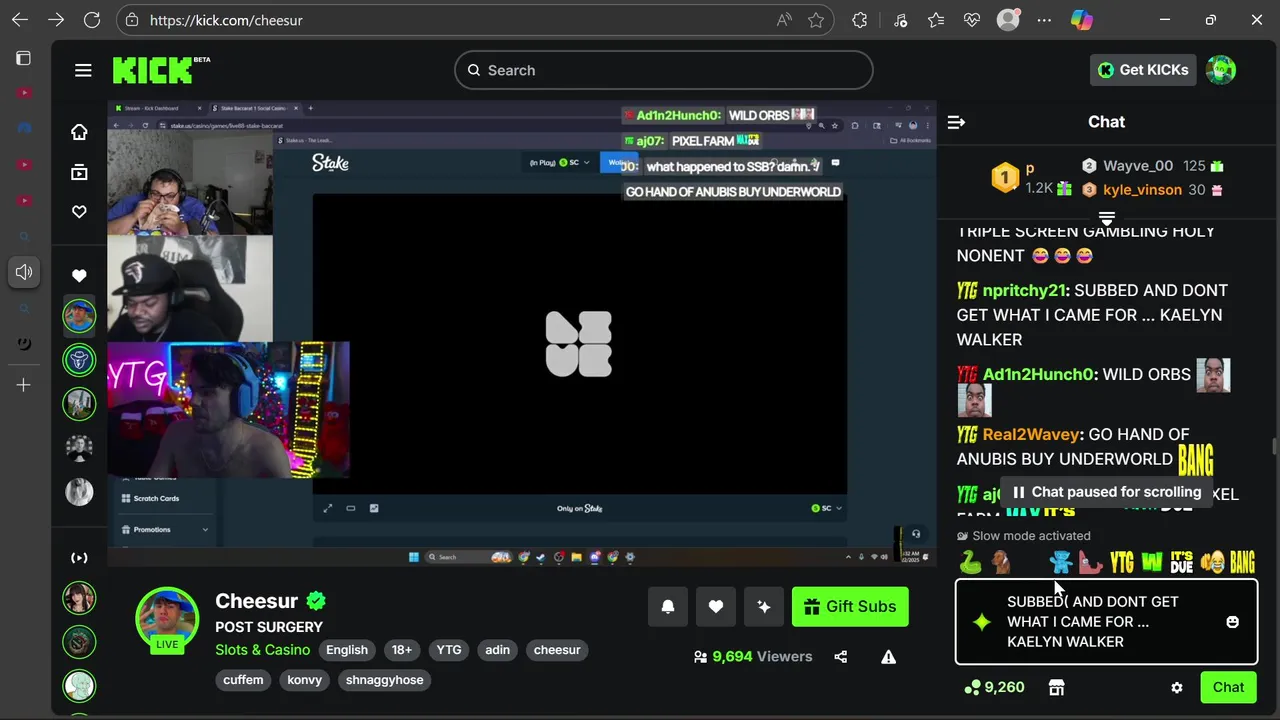Toggle the notification bell for Cheesur

(x=668, y=607)
